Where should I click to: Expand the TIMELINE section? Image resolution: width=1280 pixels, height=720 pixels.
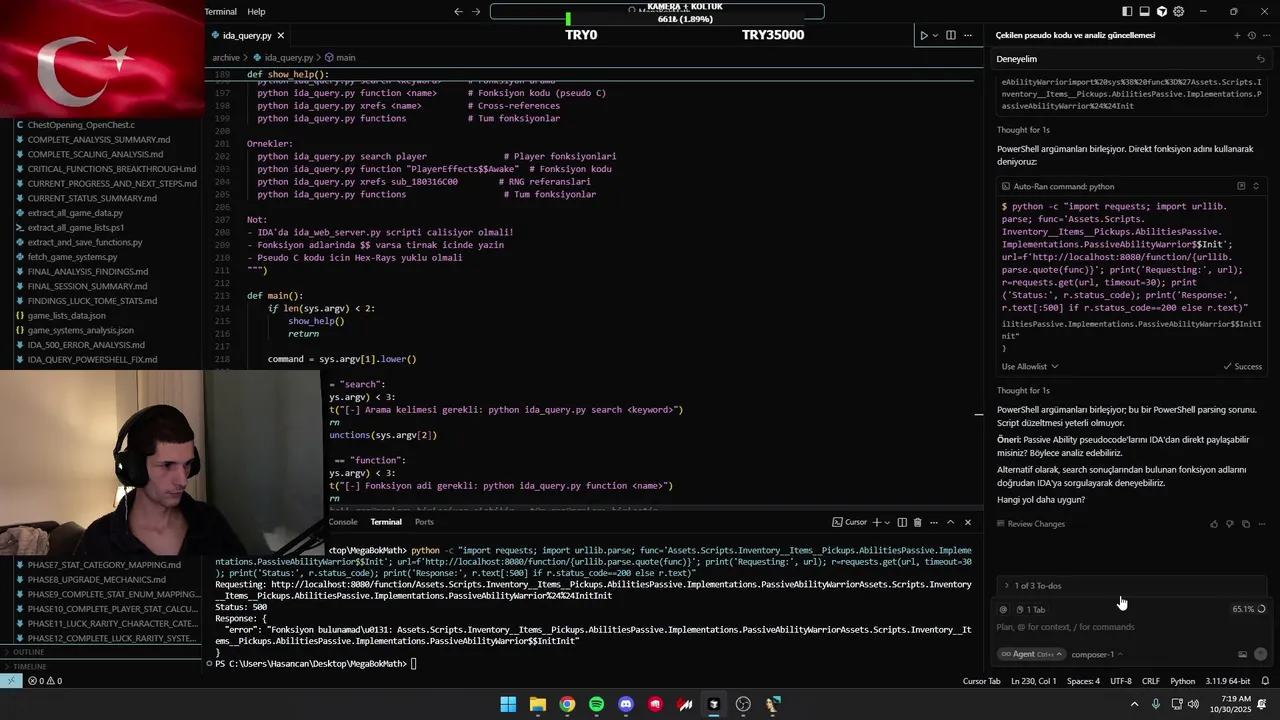click(30, 666)
